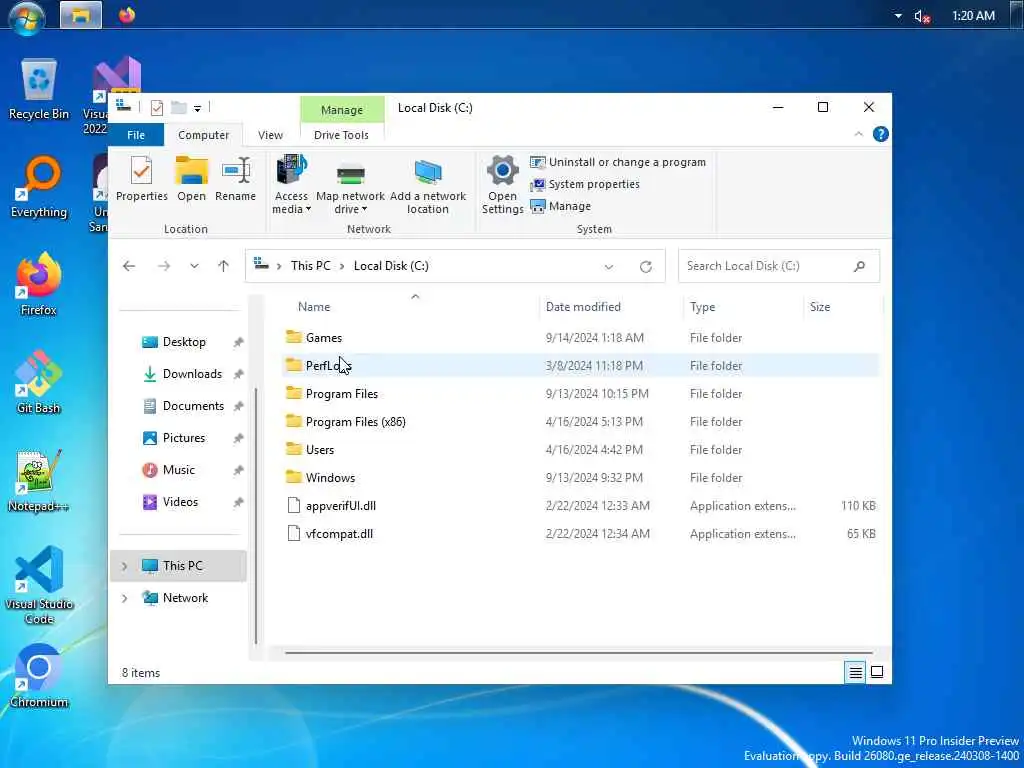Click the Open folder icon in ribbon
This screenshot has height=768, width=1024.
(191, 178)
